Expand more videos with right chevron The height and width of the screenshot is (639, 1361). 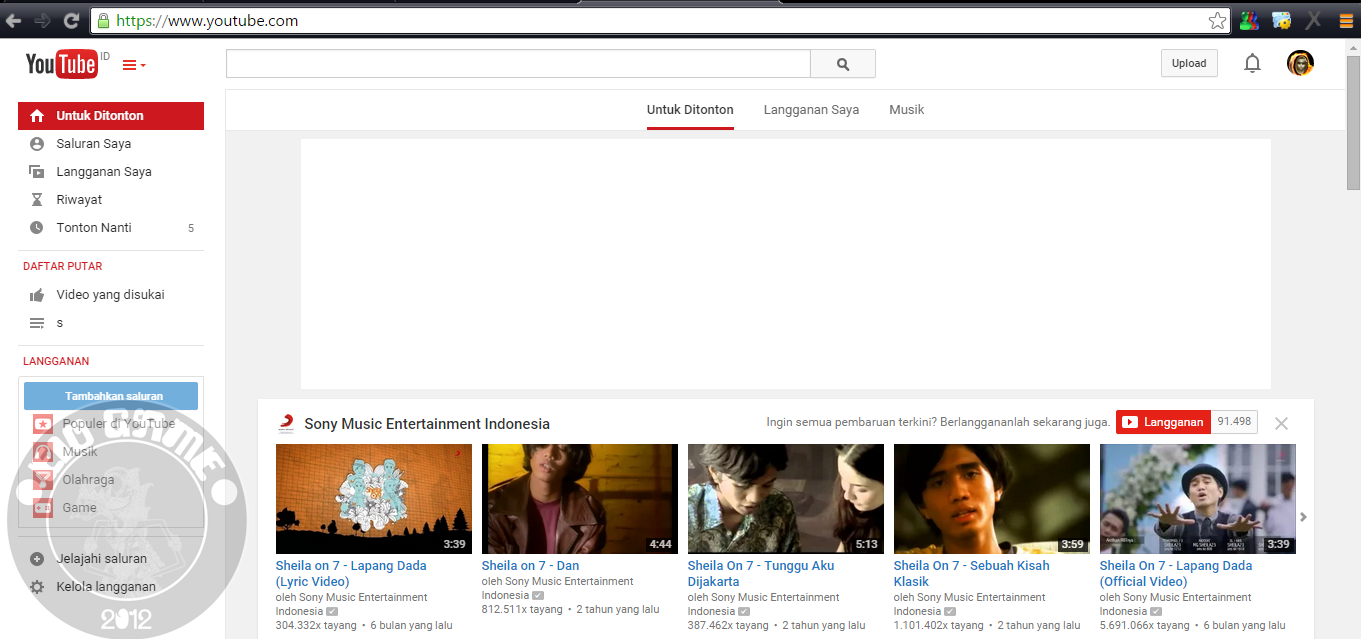pos(1303,517)
